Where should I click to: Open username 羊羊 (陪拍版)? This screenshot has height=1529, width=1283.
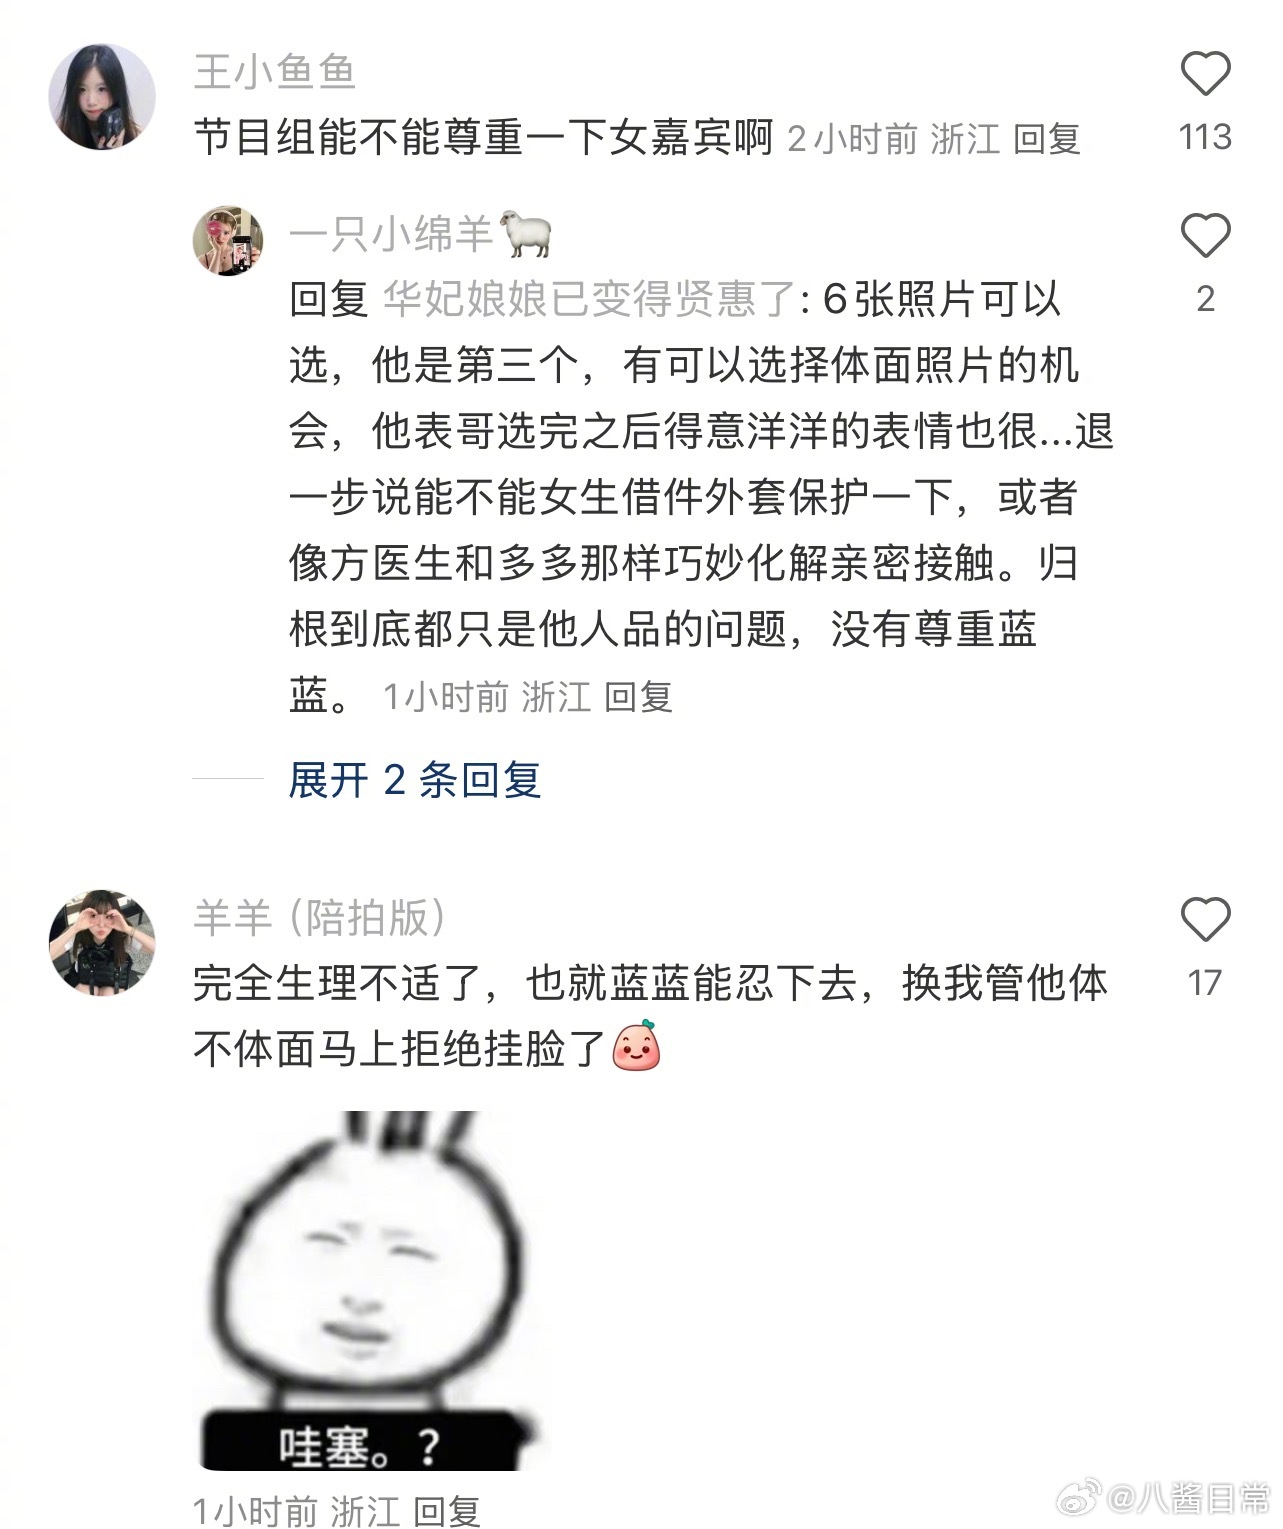tap(319, 917)
